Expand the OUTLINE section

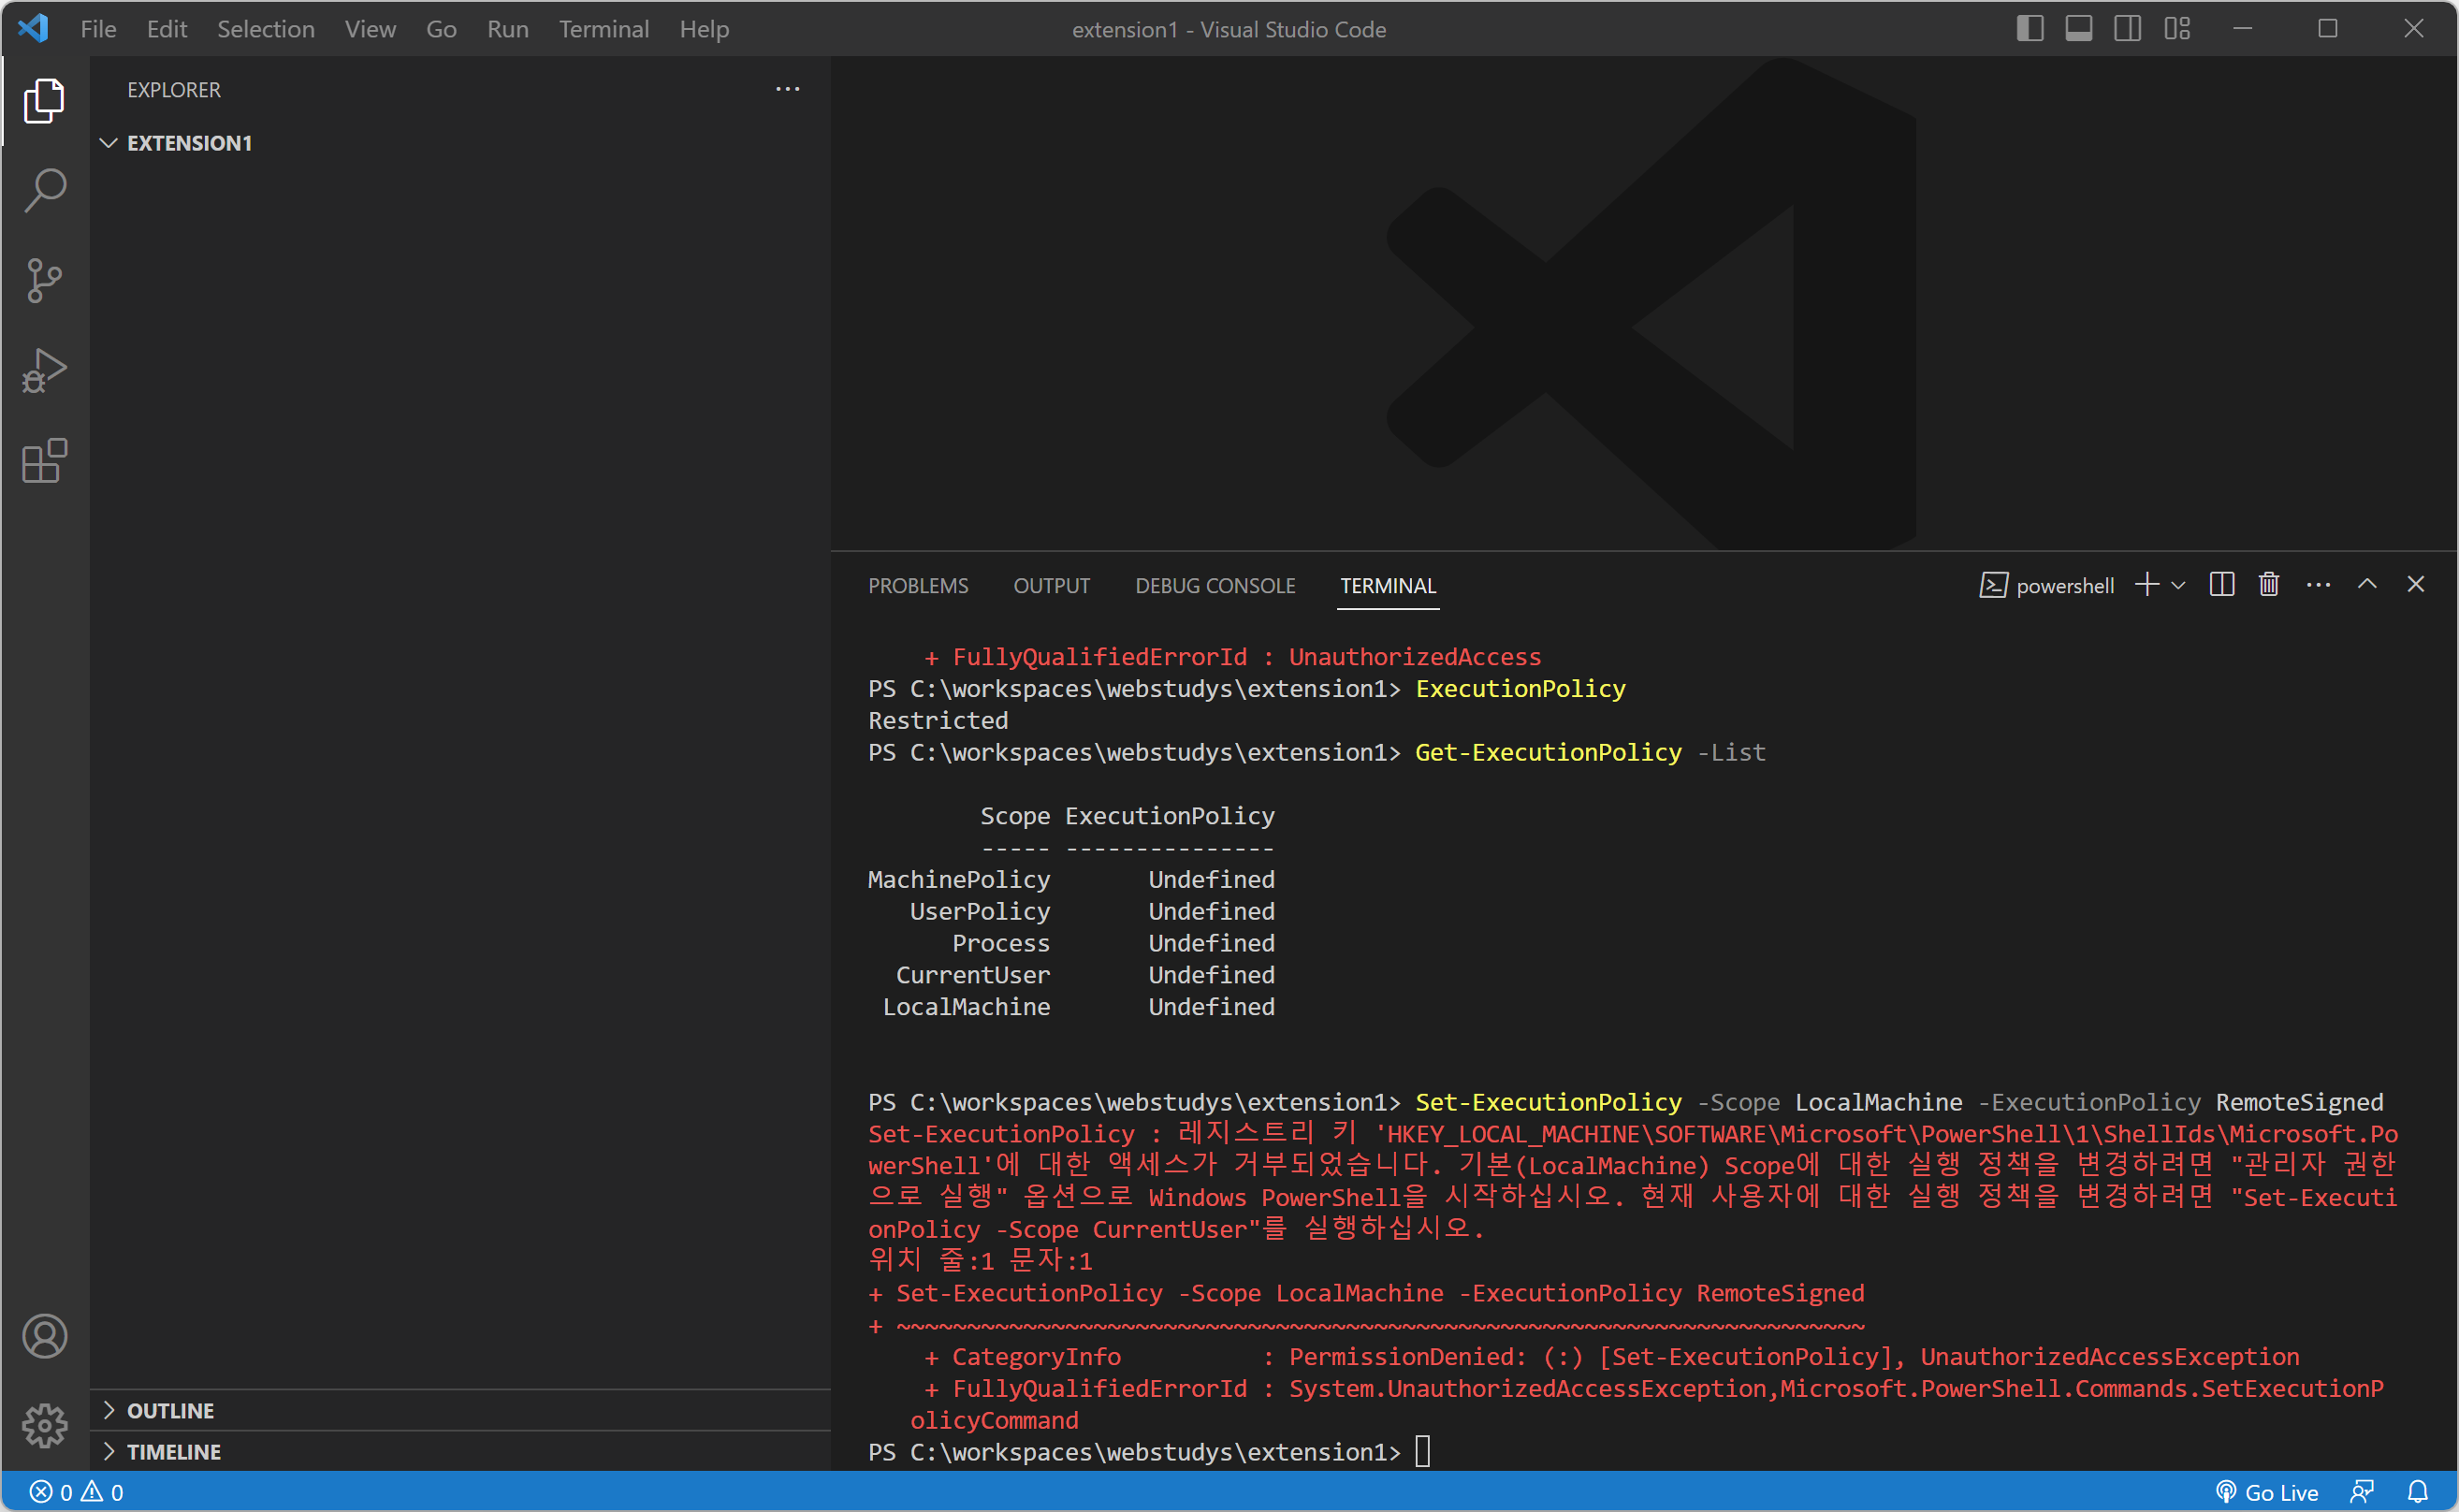(x=170, y=1410)
